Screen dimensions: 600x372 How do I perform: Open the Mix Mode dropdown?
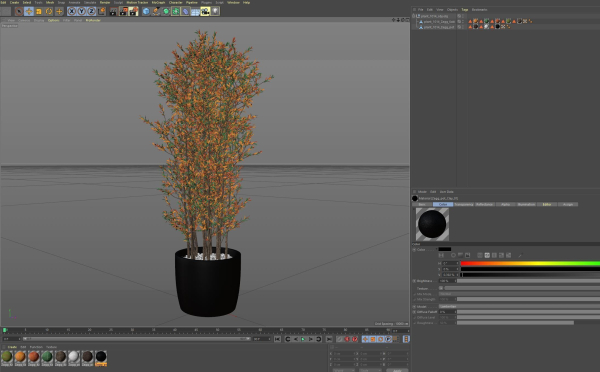pyautogui.click(x=519, y=294)
